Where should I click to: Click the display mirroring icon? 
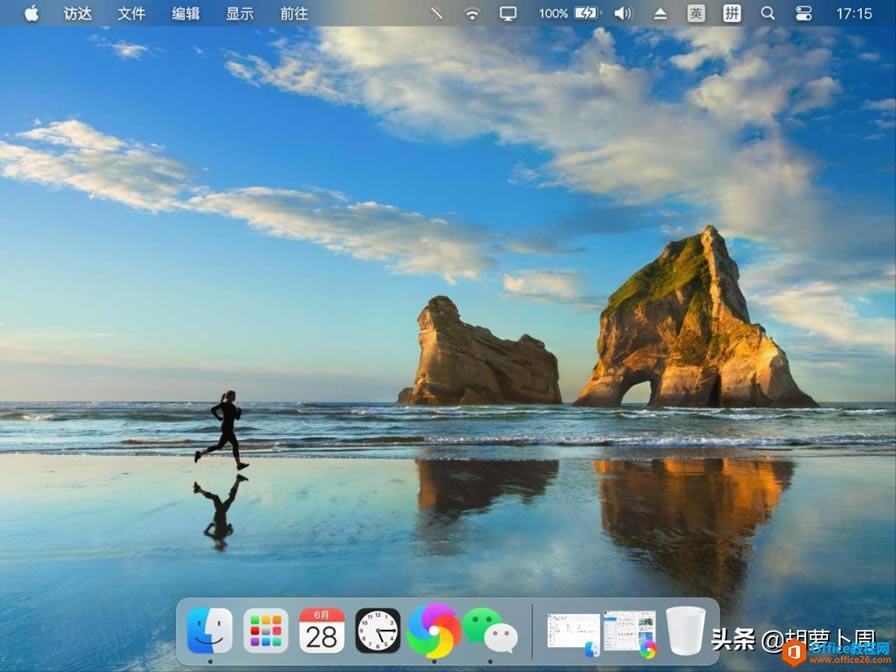pos(508,13)
